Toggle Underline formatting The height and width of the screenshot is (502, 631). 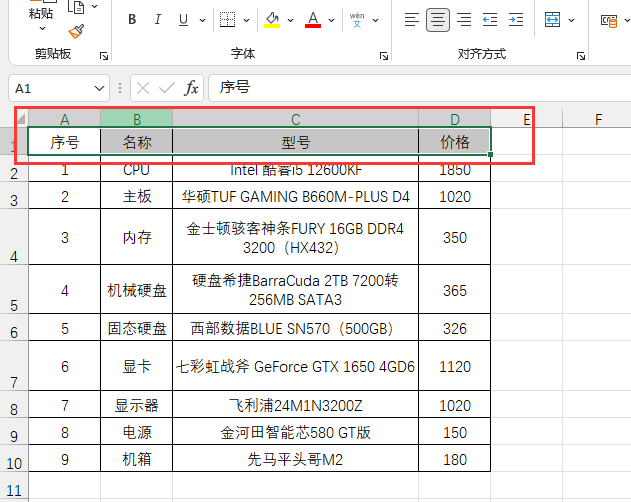click(184, 19)
